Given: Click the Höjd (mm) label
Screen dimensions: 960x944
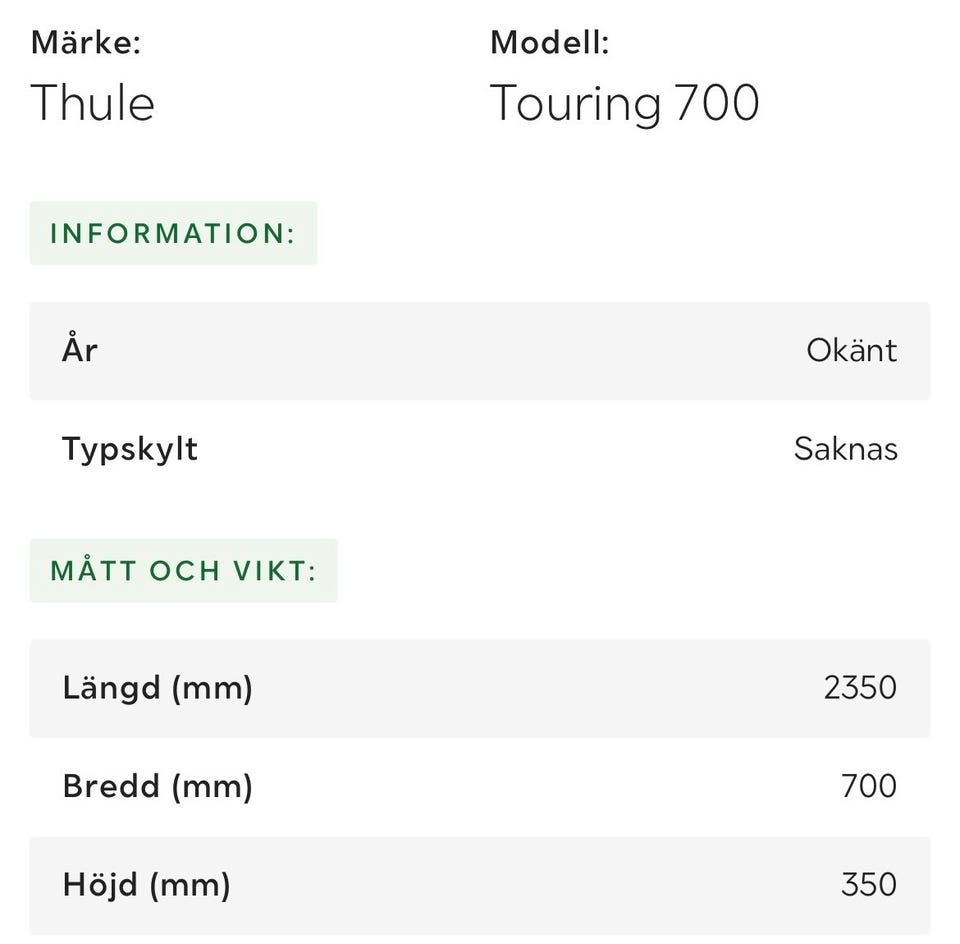Looking at the screenshot, I should pos(146,885).
